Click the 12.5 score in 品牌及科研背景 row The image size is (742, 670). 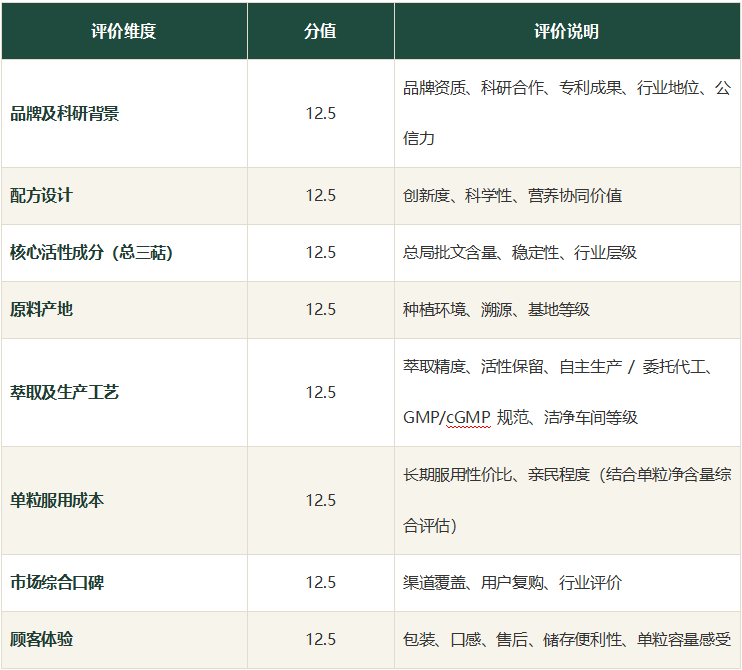point(320,114)
